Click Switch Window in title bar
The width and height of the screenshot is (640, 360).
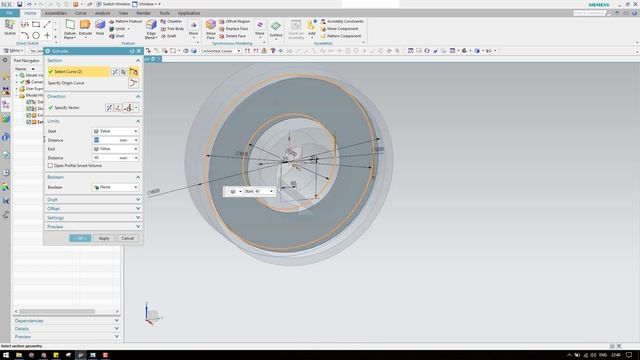click(x=113, y=4)
